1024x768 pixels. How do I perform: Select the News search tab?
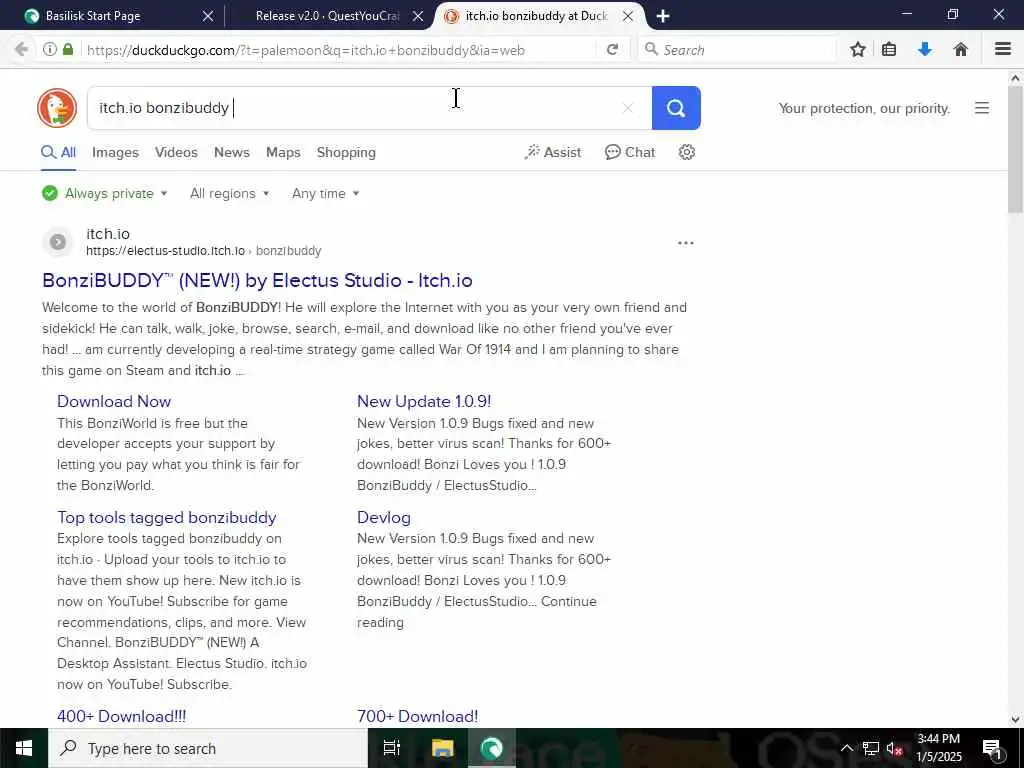[x=232, y=152]
